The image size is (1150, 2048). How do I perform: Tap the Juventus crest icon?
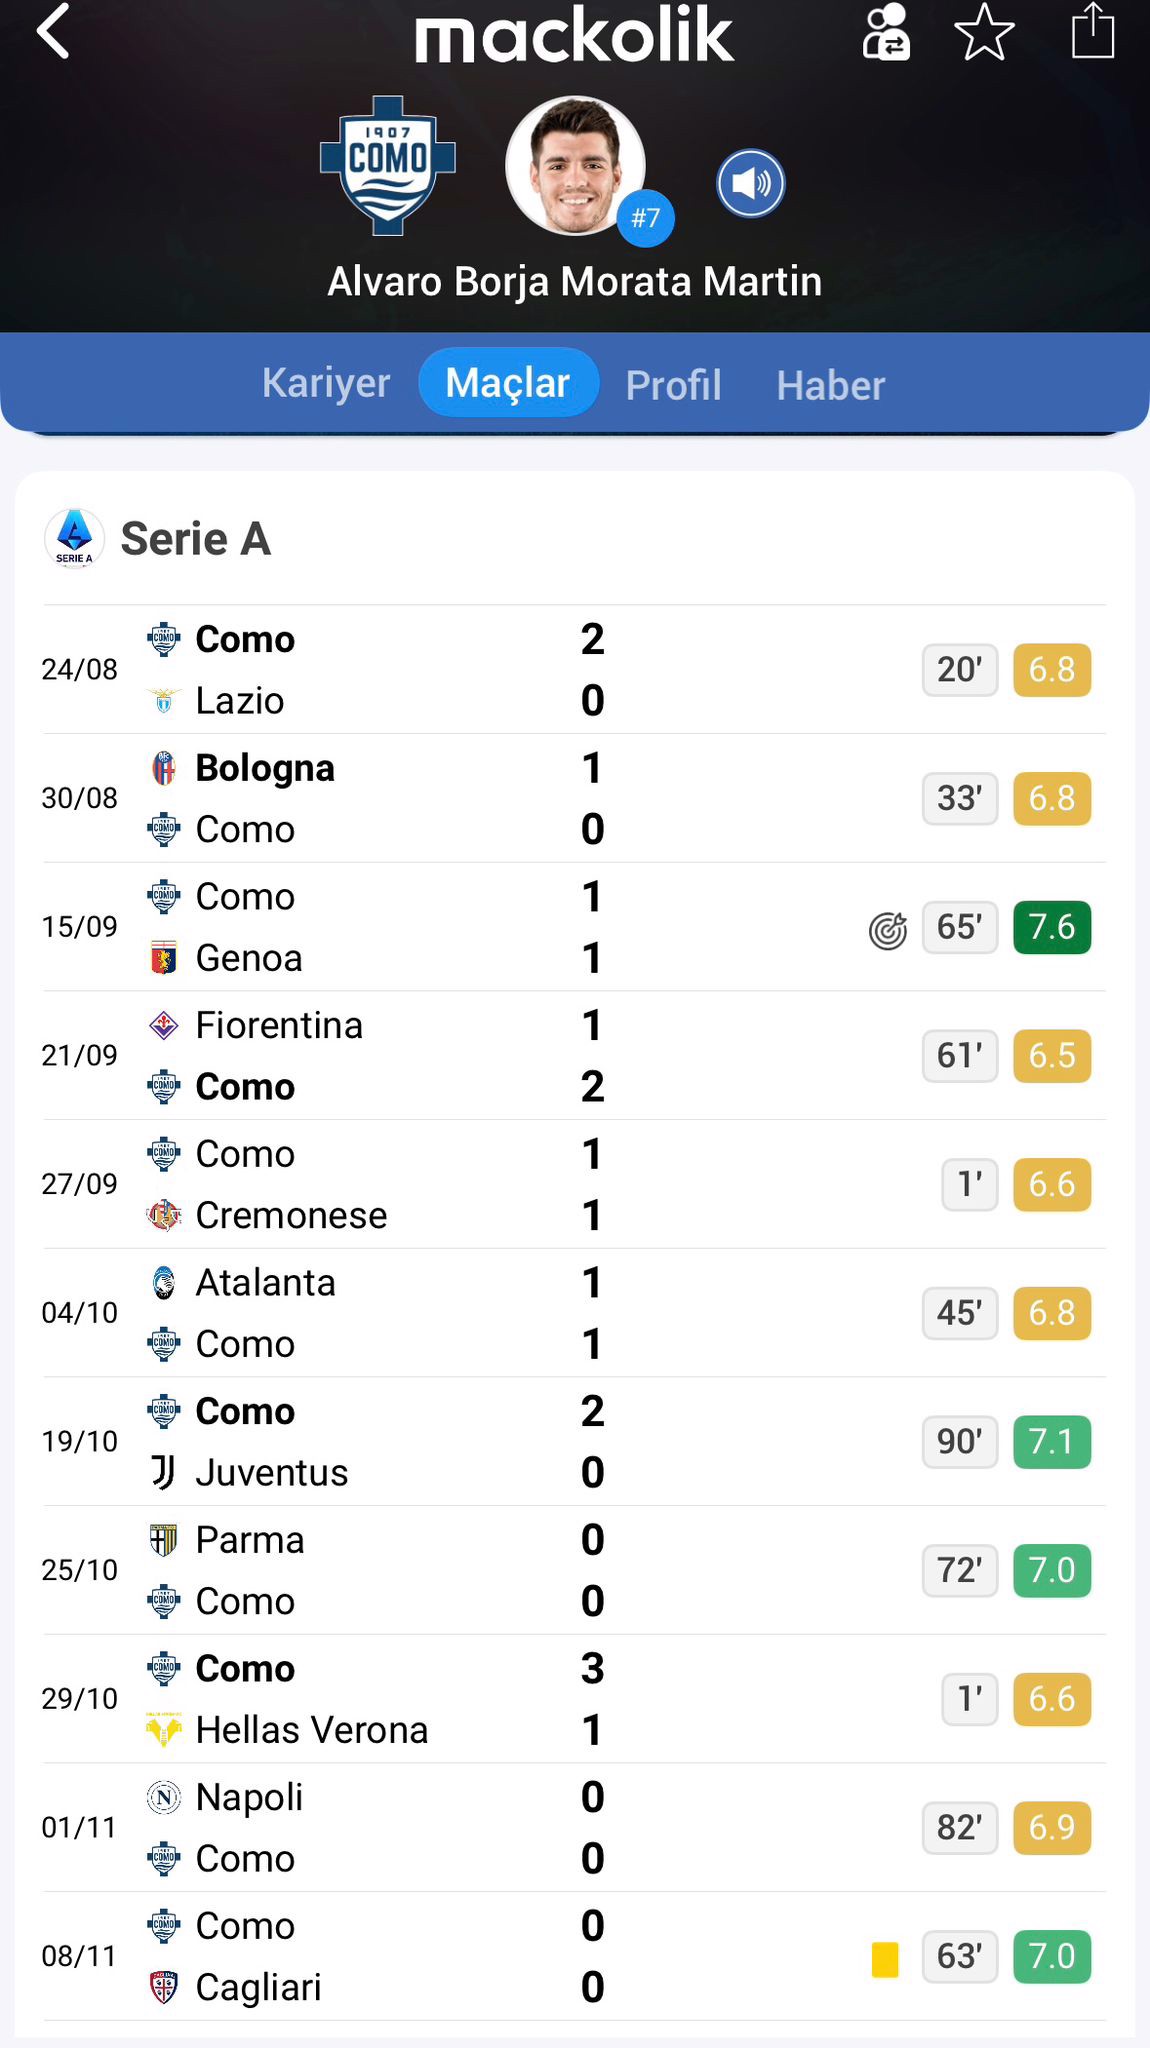(163, 1472)
